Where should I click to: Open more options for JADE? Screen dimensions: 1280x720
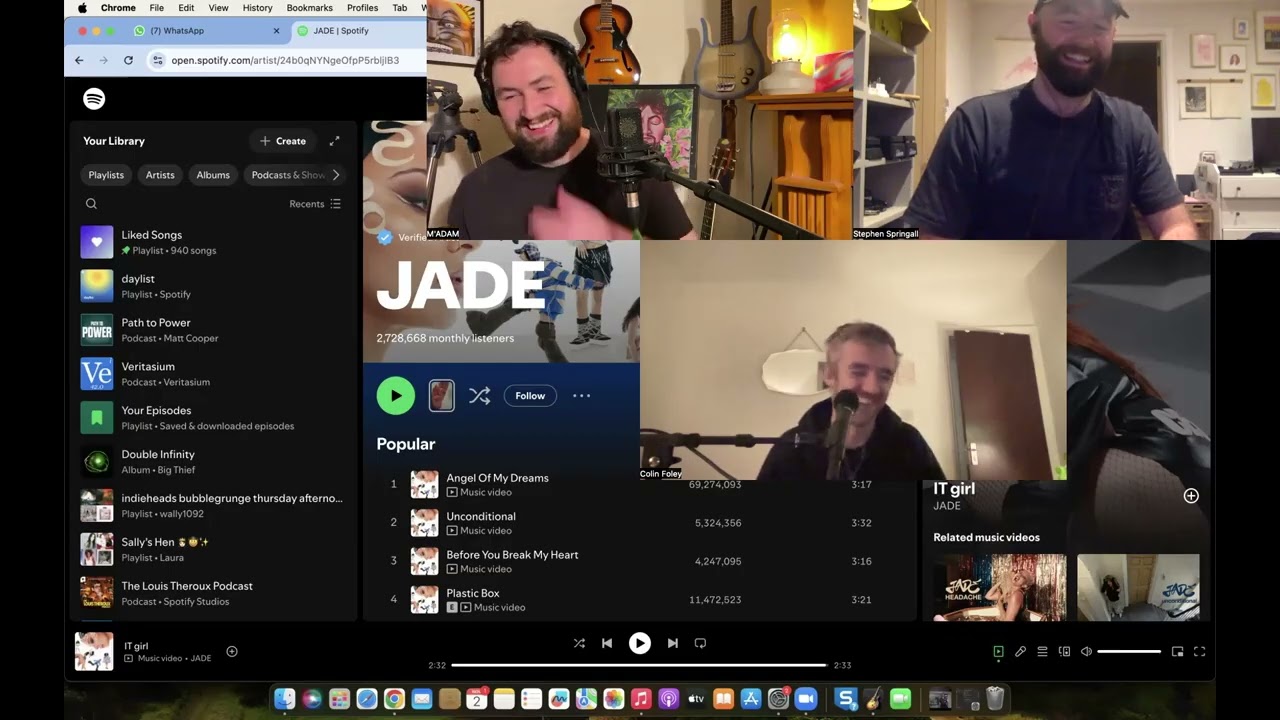[x=581, y=396]
